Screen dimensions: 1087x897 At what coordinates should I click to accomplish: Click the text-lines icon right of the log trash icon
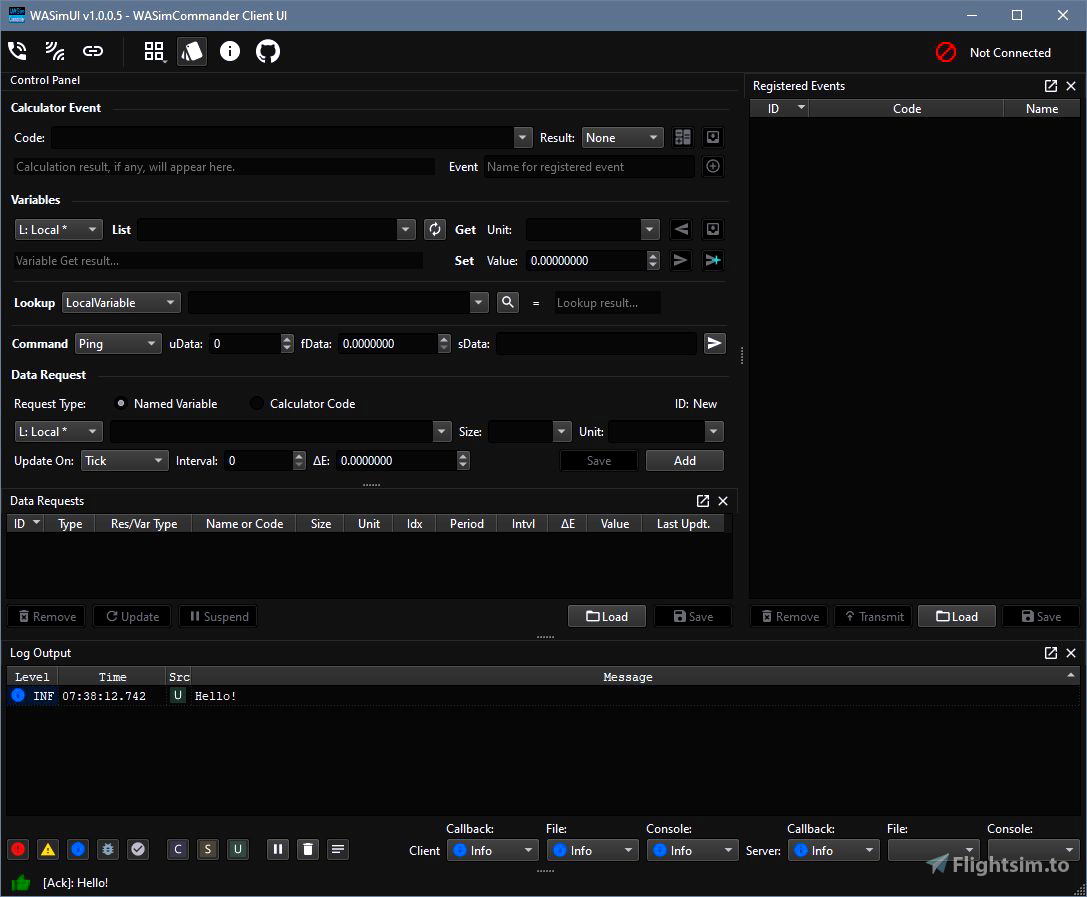tap(338, 849)
